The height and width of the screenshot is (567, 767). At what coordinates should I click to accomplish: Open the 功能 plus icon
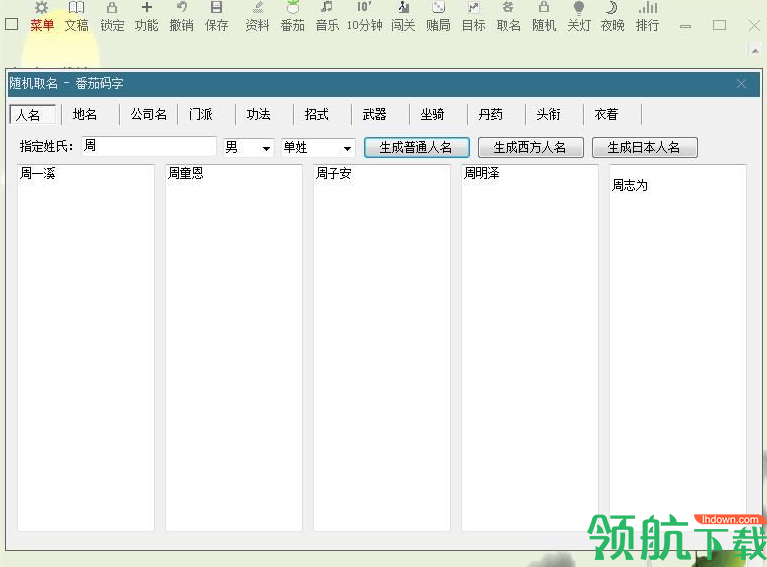[x=147, y=16]
